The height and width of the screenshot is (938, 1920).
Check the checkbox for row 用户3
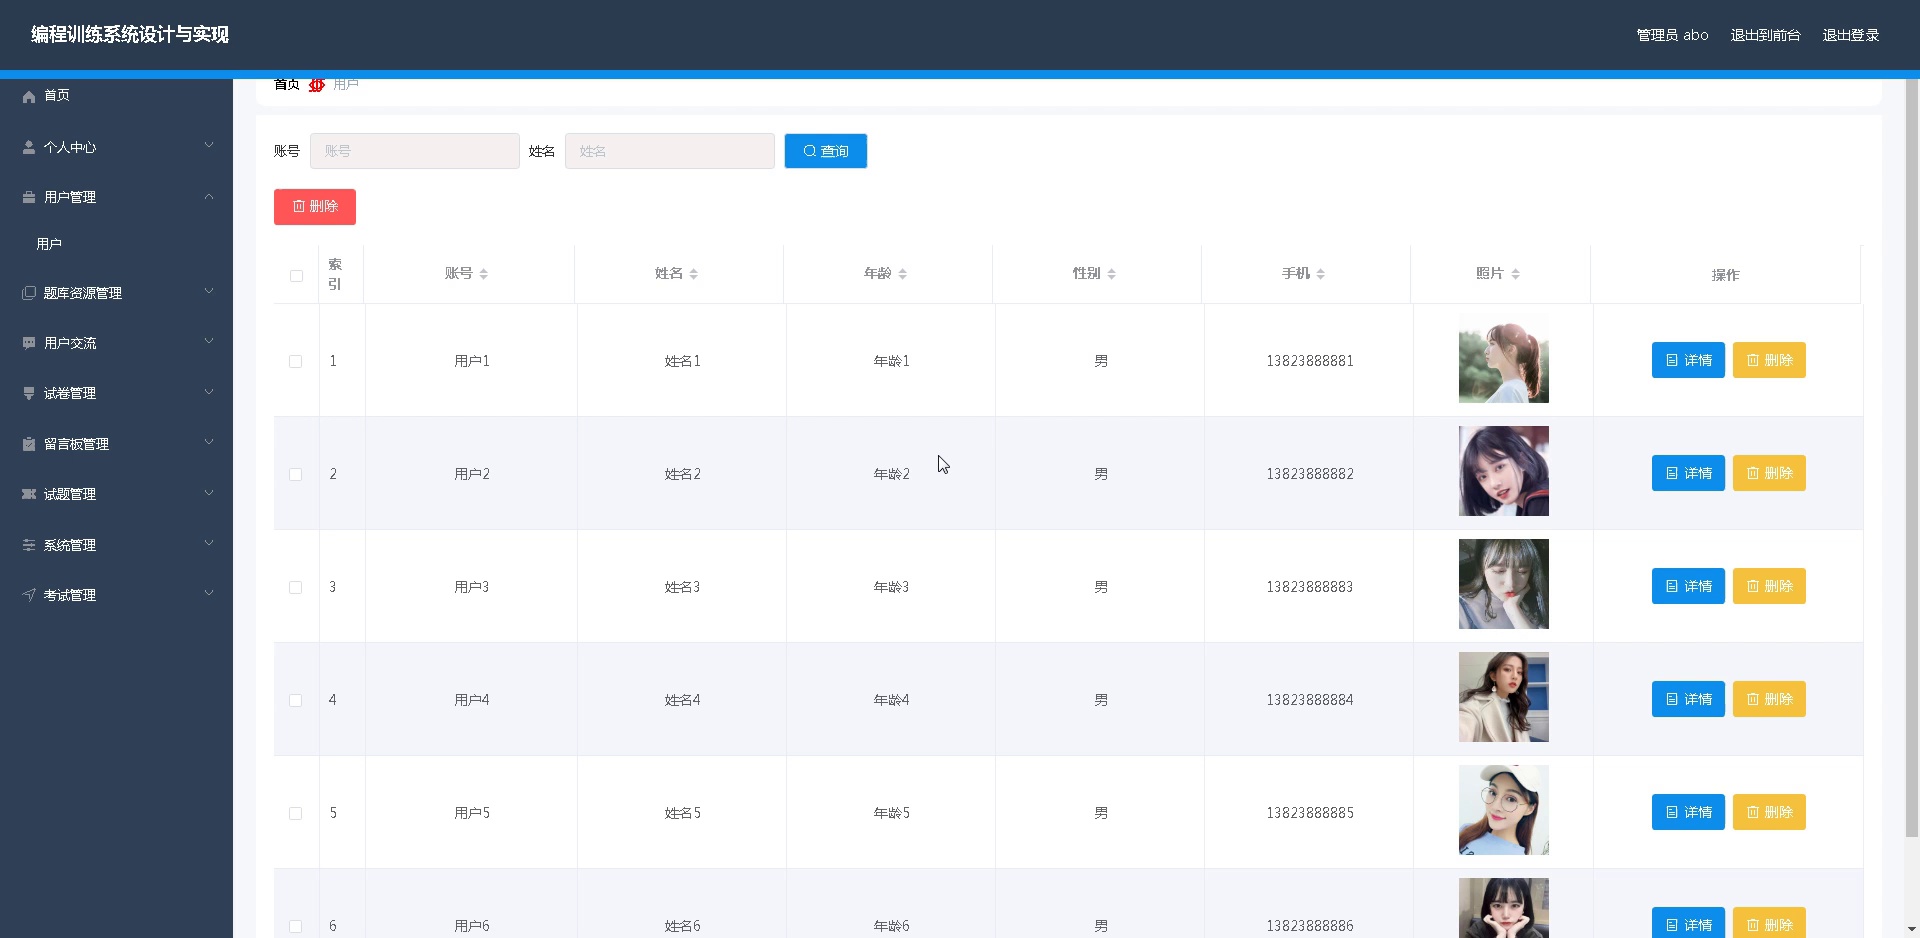point(295,587)
